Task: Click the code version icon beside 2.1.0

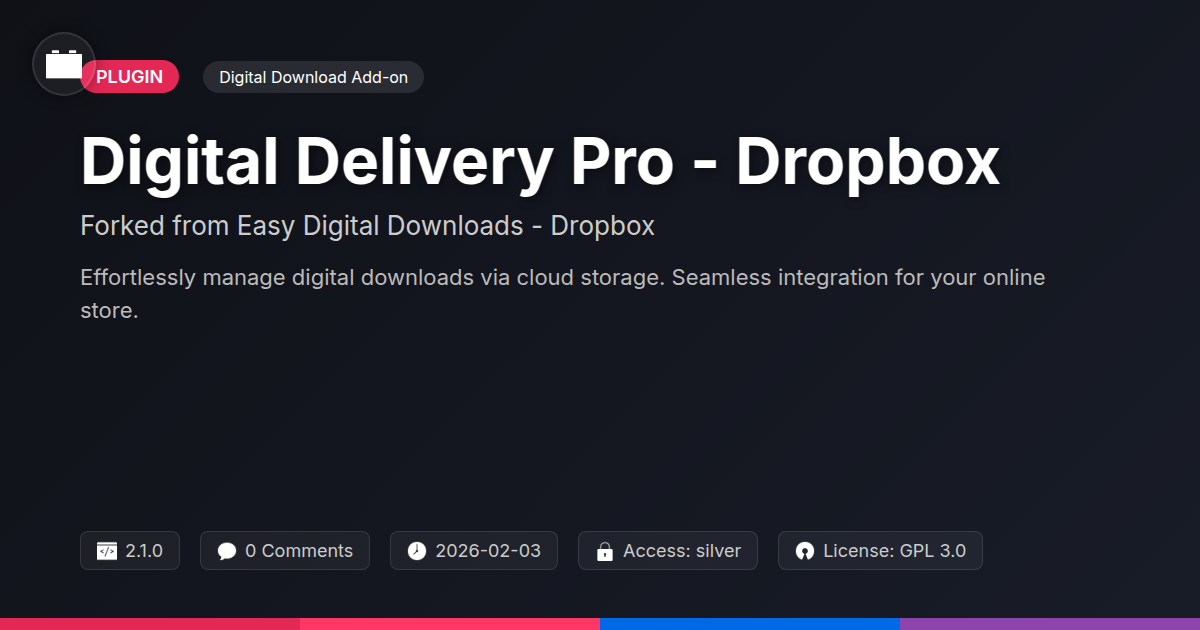Action: tap(107, 551)
